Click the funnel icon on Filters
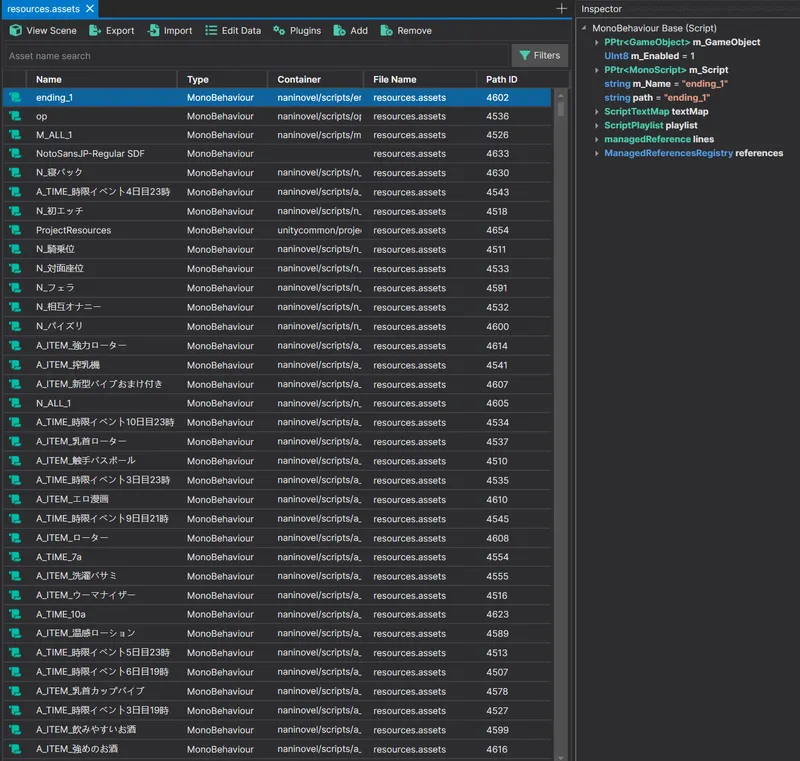This screenshot has width=800, height=761. pos(524,56)
